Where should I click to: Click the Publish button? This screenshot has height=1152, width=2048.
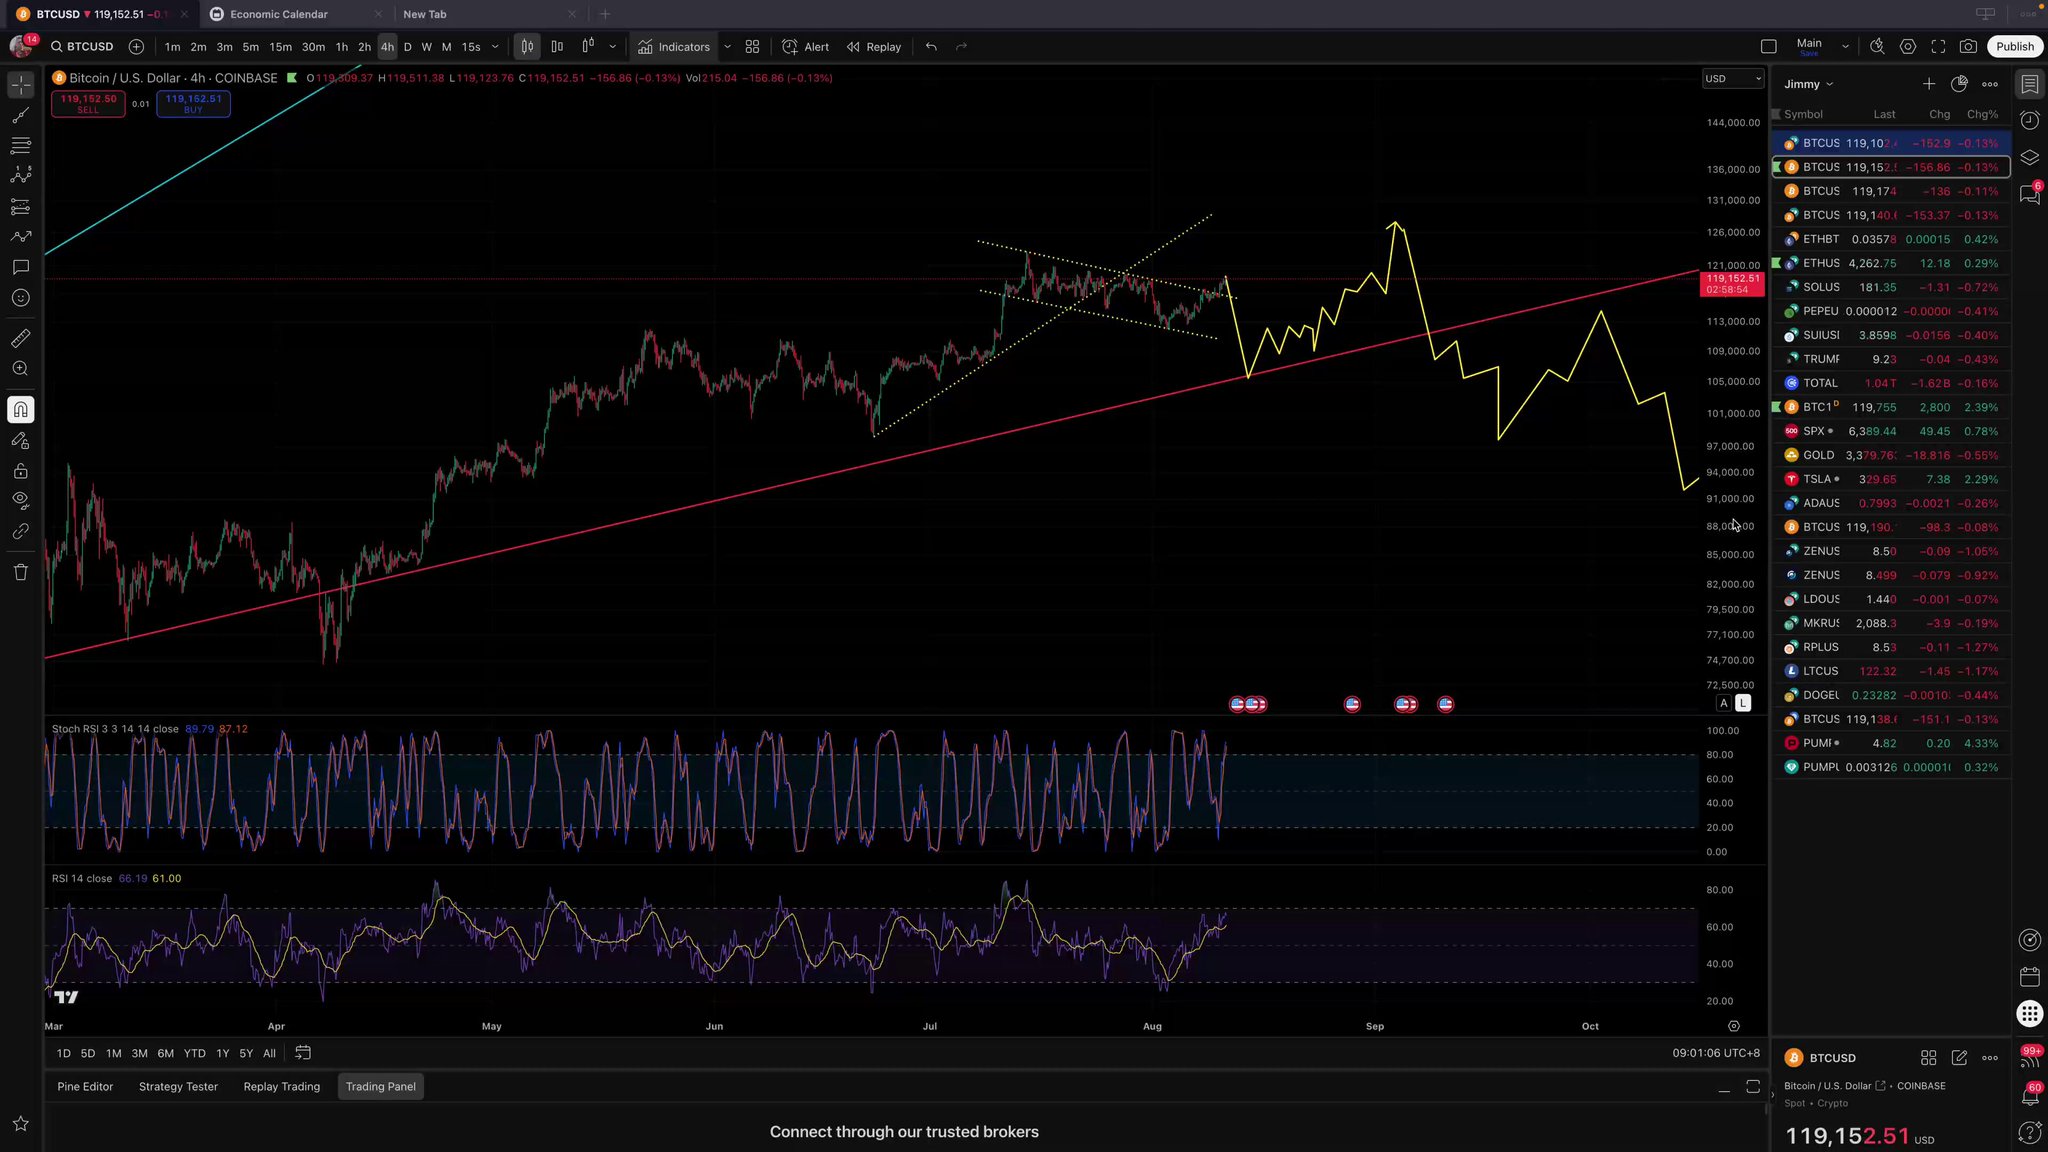click(x=2014, y=47)
